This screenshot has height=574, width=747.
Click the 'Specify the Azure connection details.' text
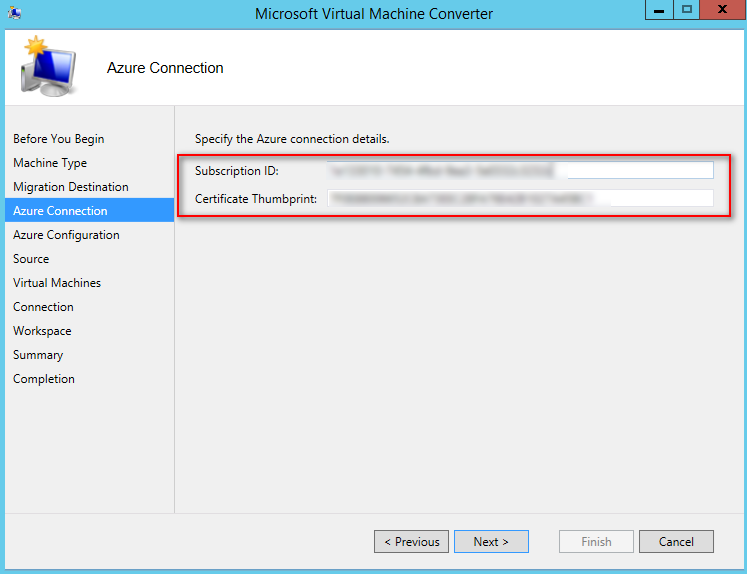[292, 139]
